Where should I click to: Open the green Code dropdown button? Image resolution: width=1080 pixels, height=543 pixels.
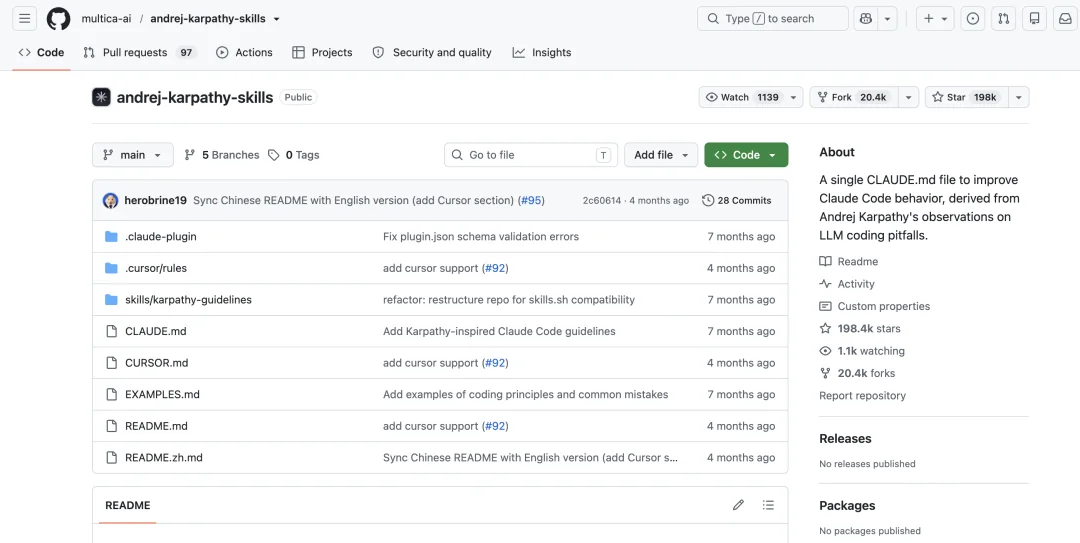pos(746,155)
